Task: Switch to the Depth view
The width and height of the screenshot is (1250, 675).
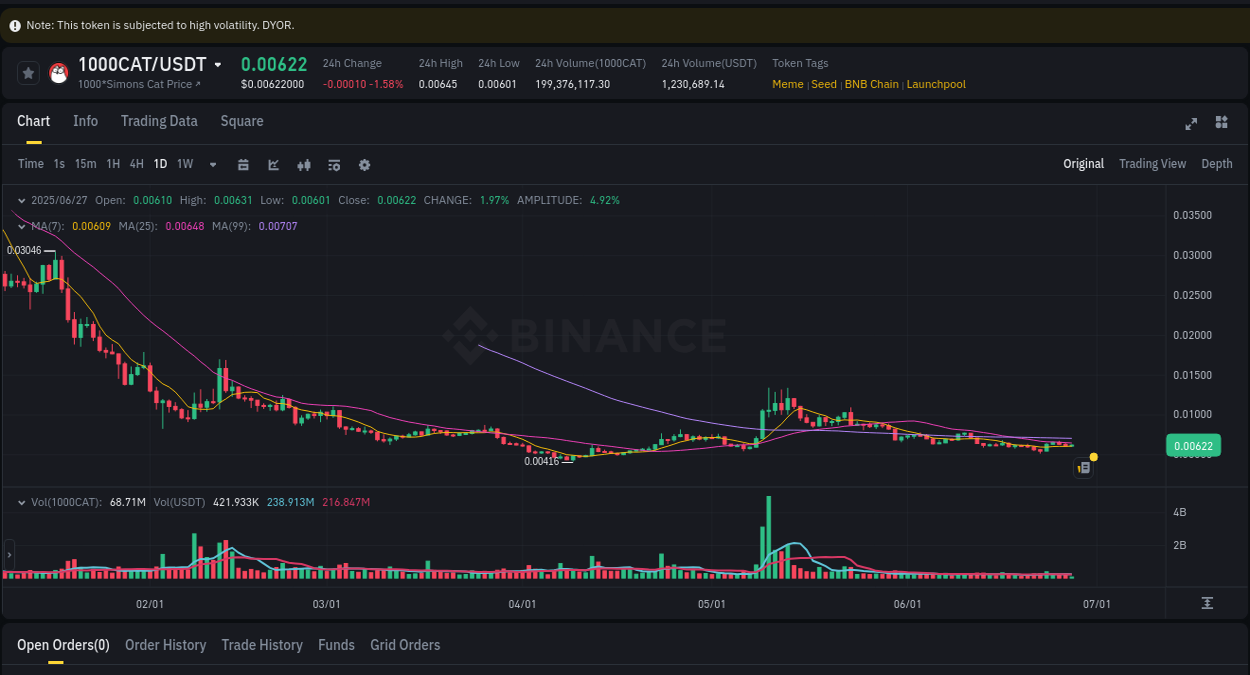Action: (x=1216, y=163)
